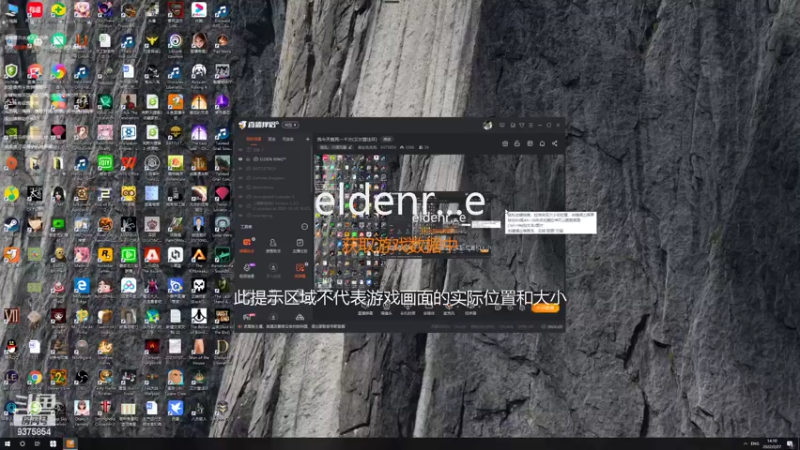Open the yellow Rockstar Games desktop shortcut
Image resolution: width=800 pixels, height=450 pixels.
105,255
